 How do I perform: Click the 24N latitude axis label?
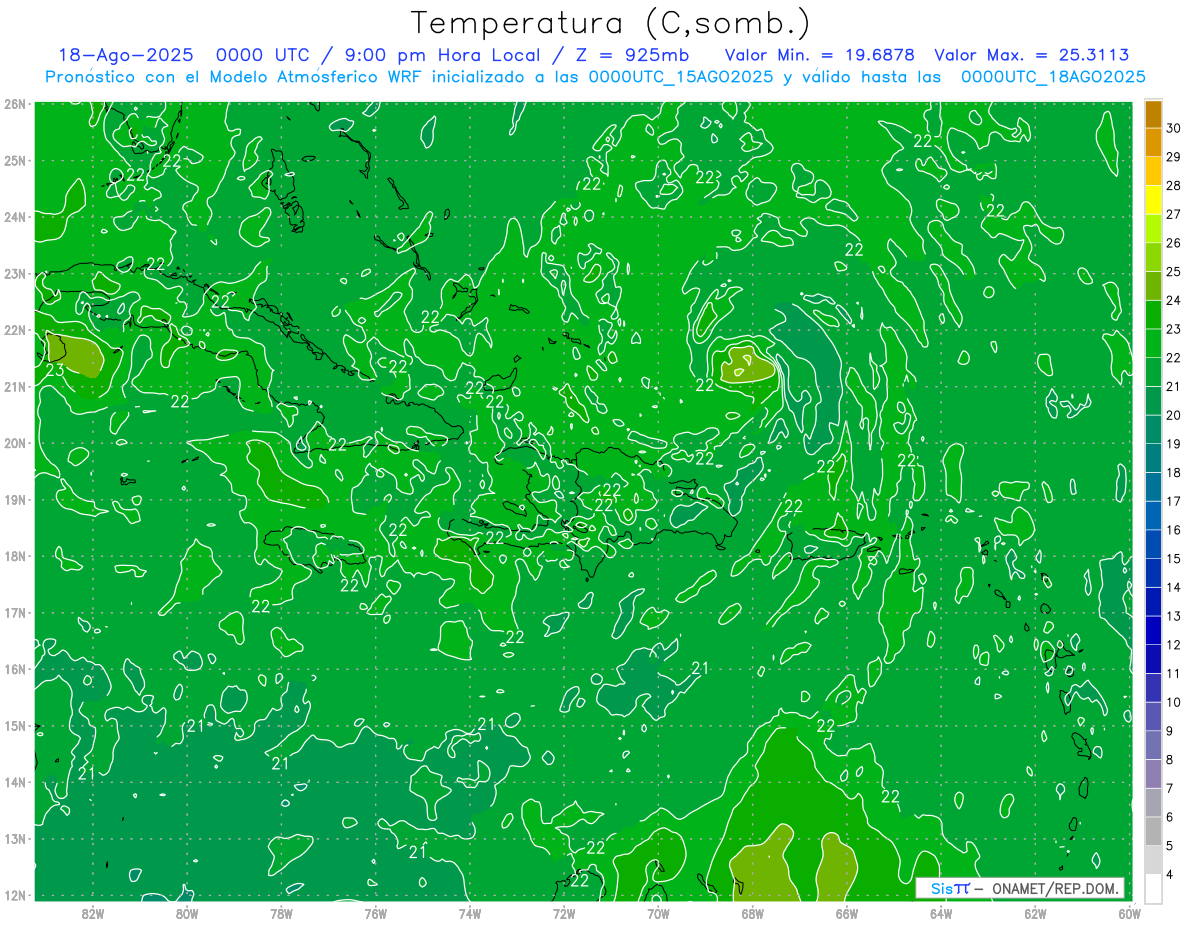(x=15, y=217)
